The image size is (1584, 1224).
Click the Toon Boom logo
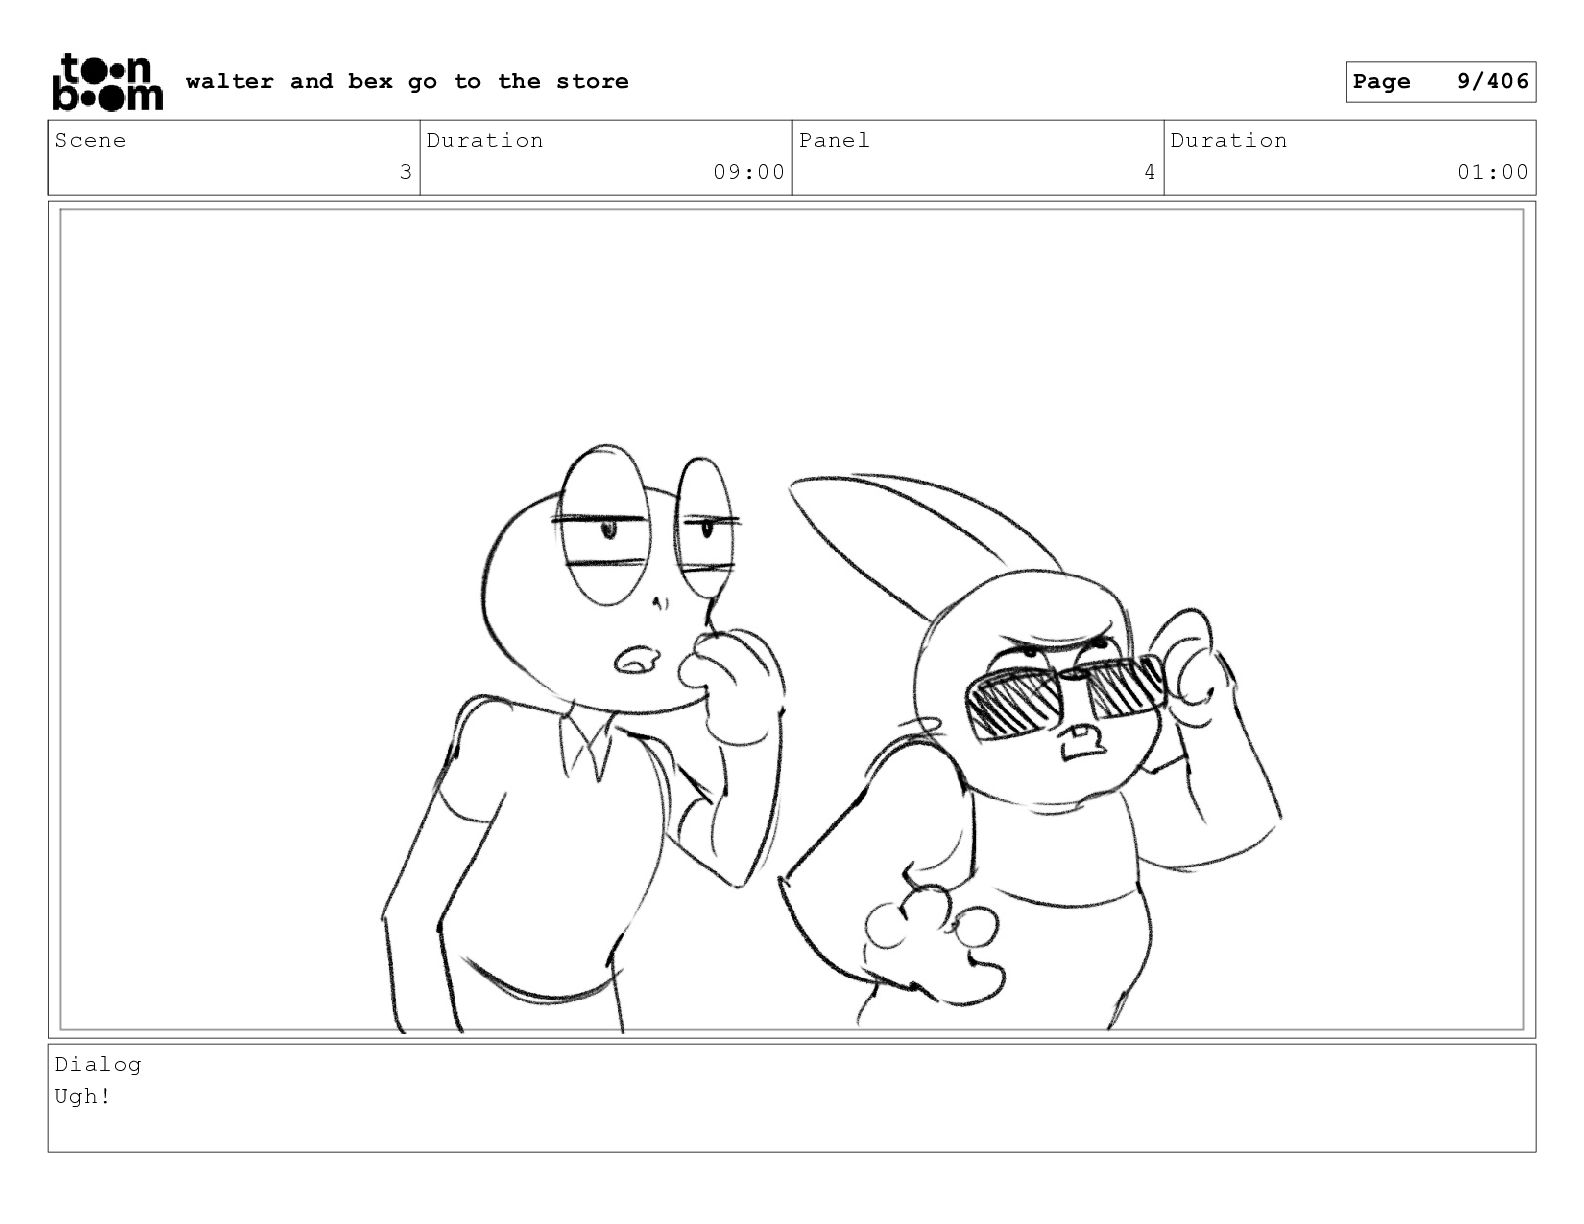[107, 81]
